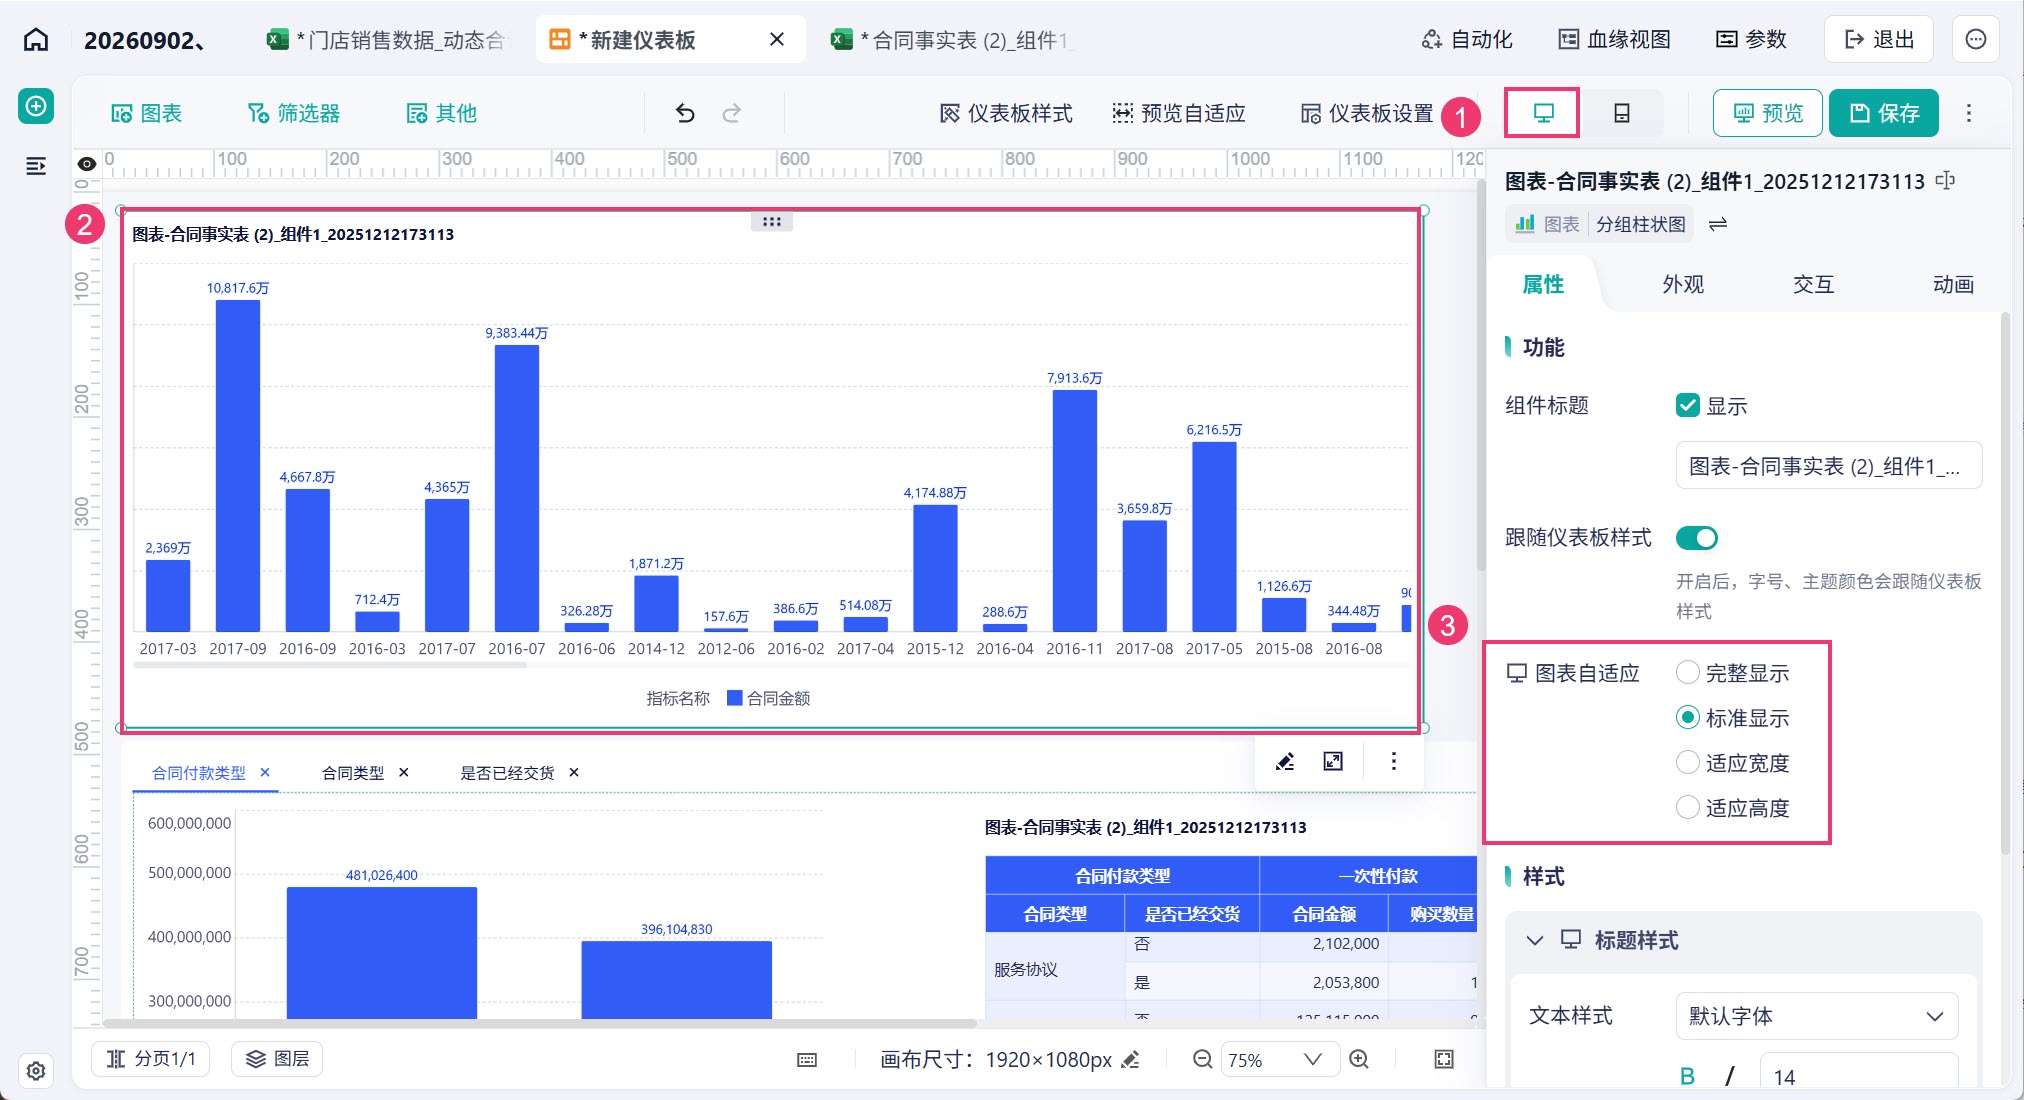Screen dimensions: 2024x1100
Task: Turn off the 跟随仪表板样式 switch
Action: [x=1697, y=538]
